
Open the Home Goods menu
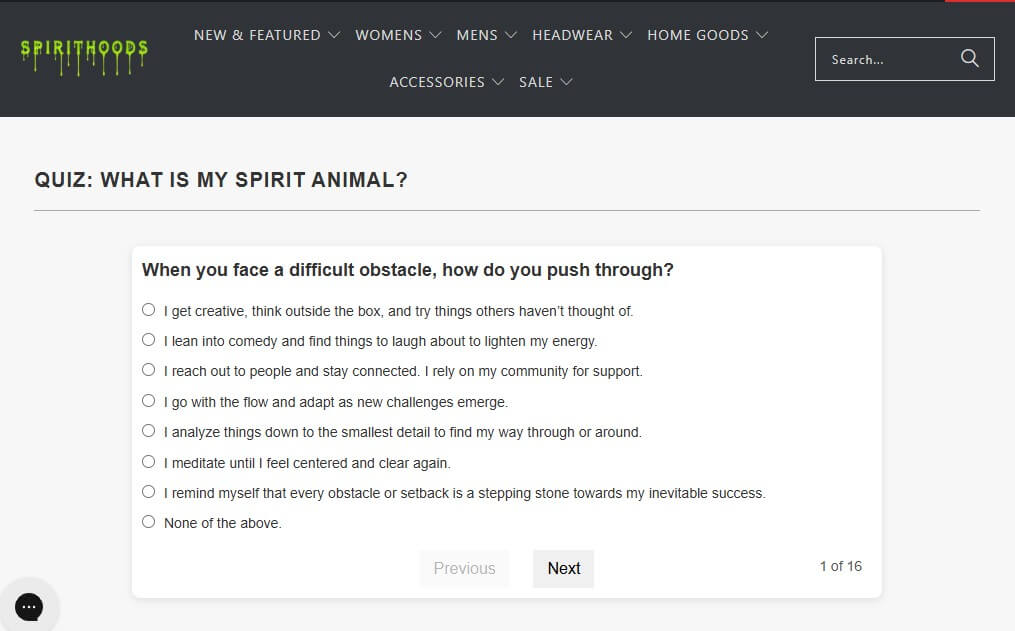click(x=707, y=35)
